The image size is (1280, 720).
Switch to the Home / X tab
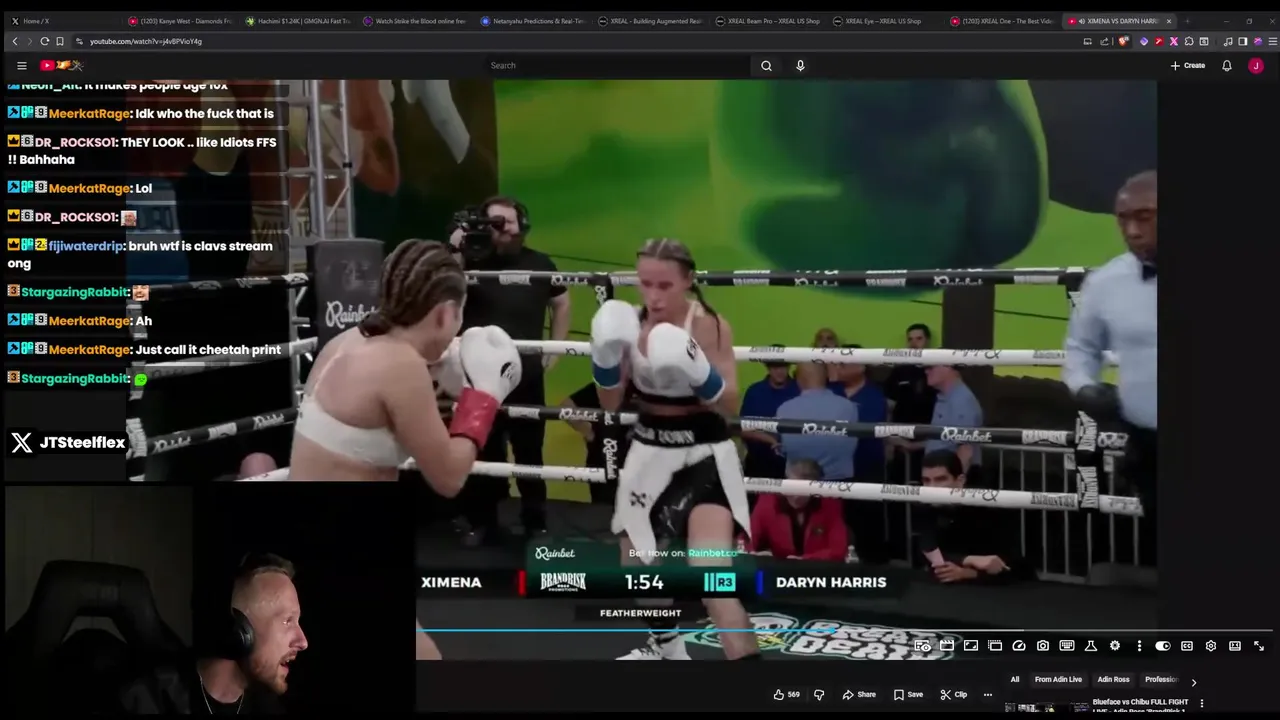60,21
